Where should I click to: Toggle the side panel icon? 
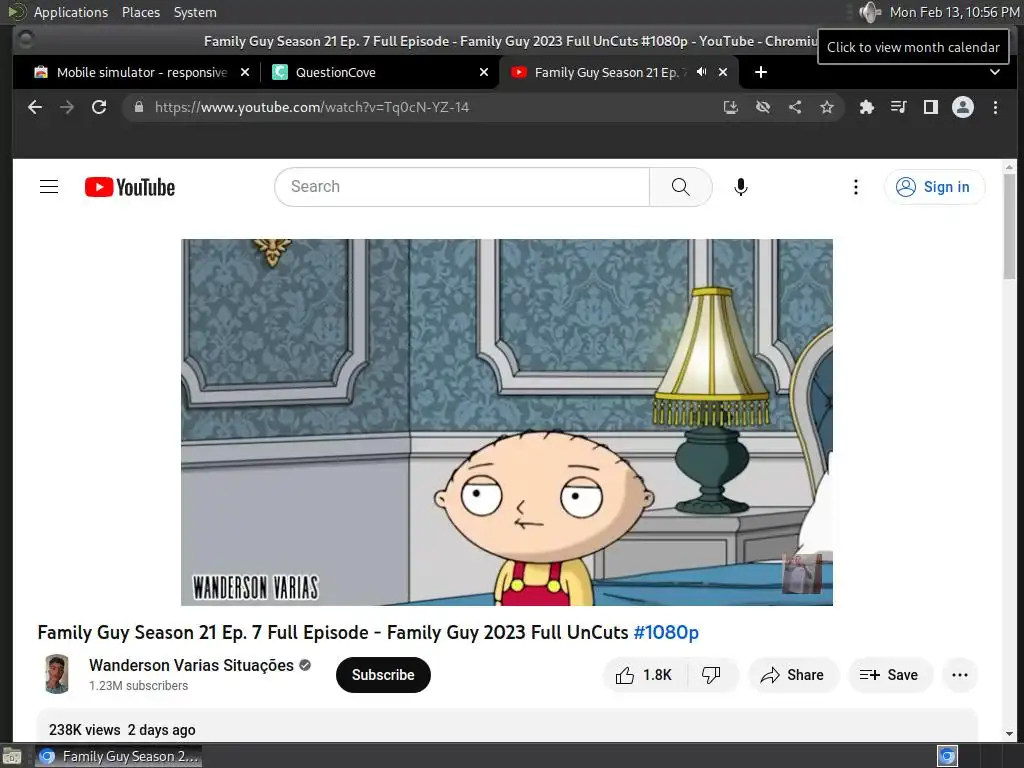(931, 107)
